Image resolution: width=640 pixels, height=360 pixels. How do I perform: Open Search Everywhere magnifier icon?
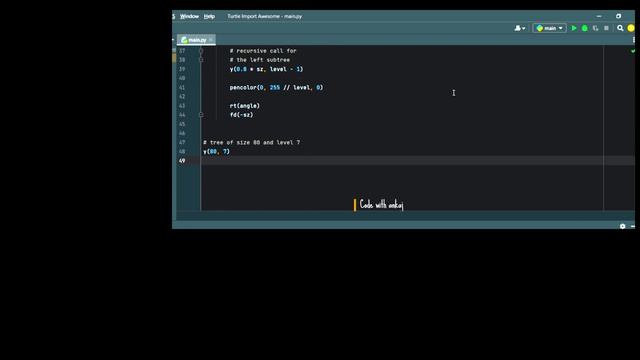tap(620, 28)
